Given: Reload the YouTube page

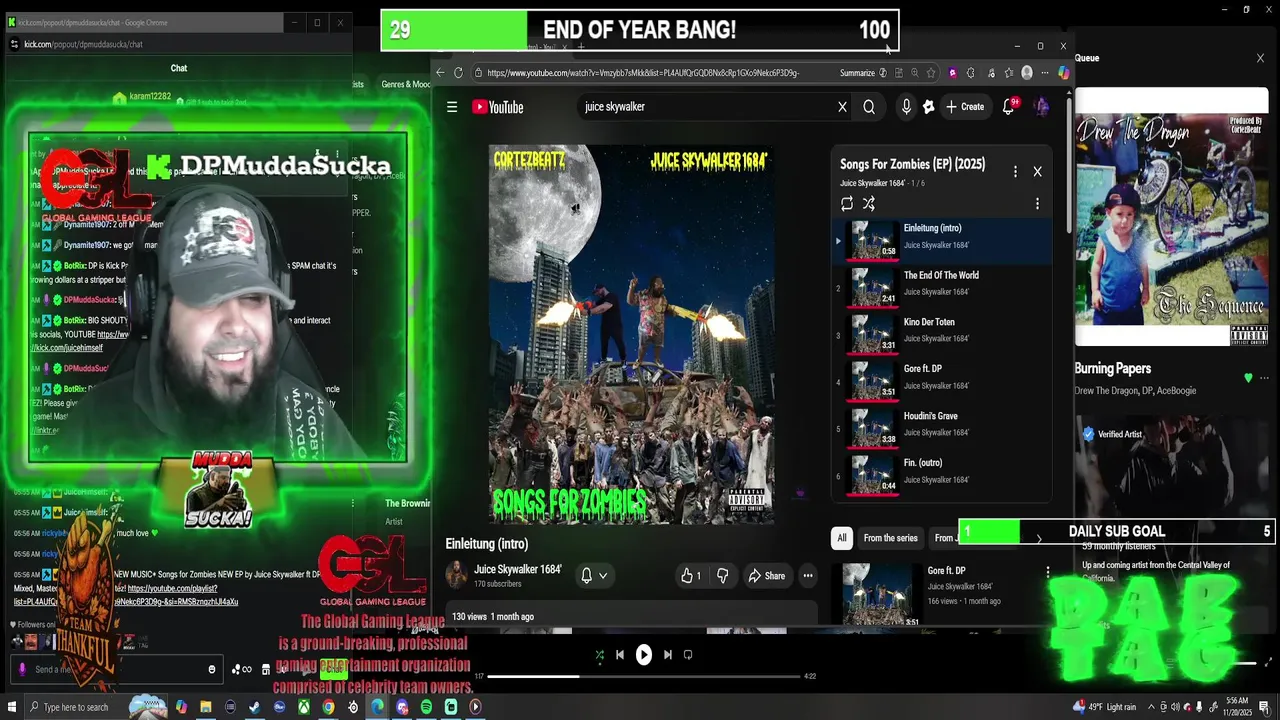Looking at the screenshot, I should coord(458,73).
